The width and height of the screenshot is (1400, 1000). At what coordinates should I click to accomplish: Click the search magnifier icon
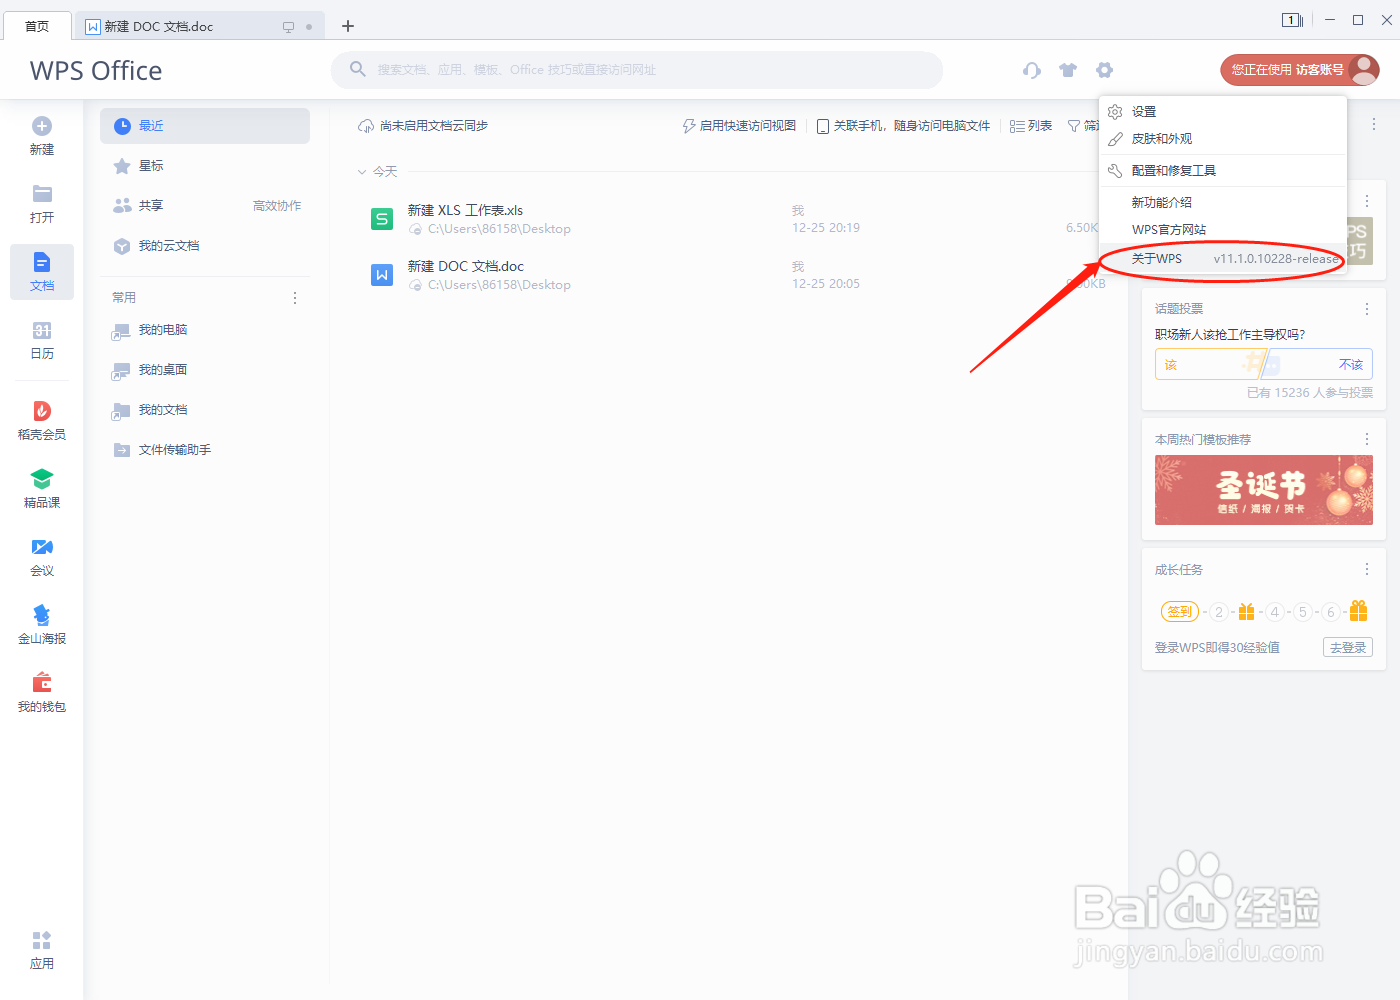pos(357,69)
